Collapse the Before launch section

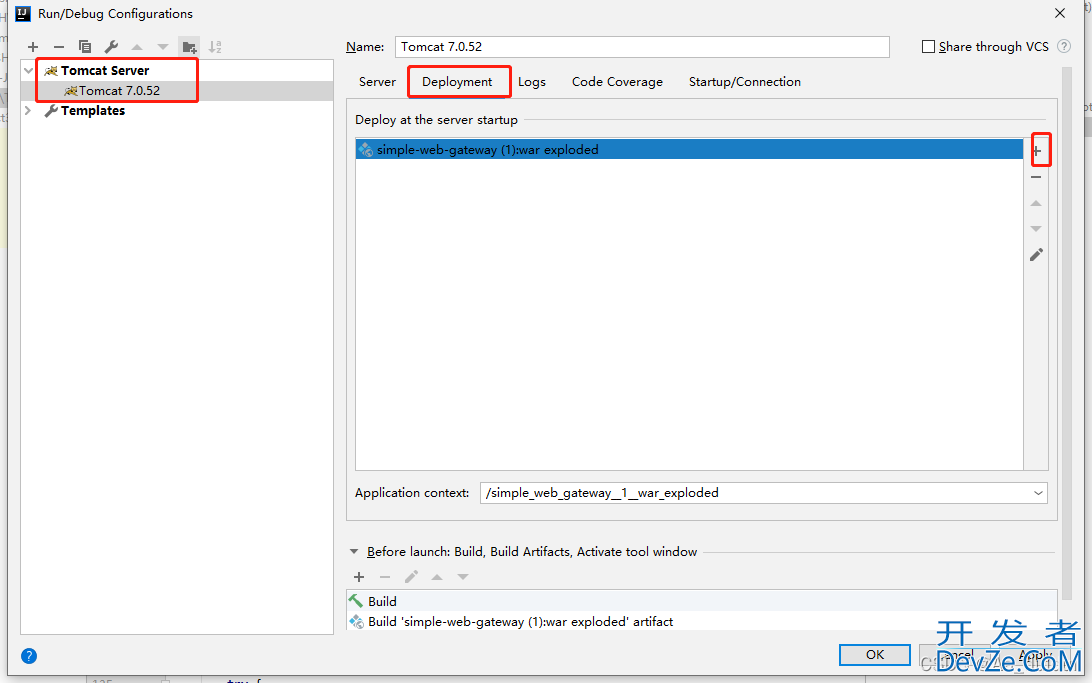[x=354, y=551]
